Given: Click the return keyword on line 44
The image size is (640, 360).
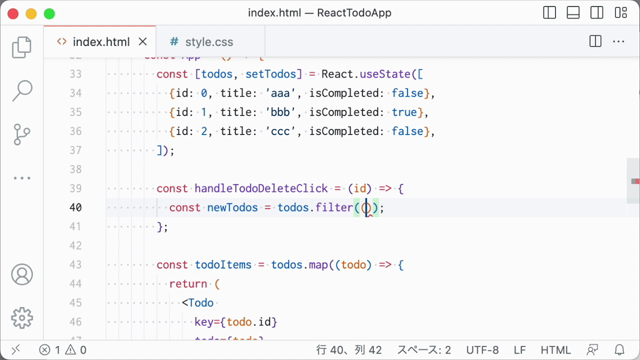Looking at the screenshot, I should 188,284.
